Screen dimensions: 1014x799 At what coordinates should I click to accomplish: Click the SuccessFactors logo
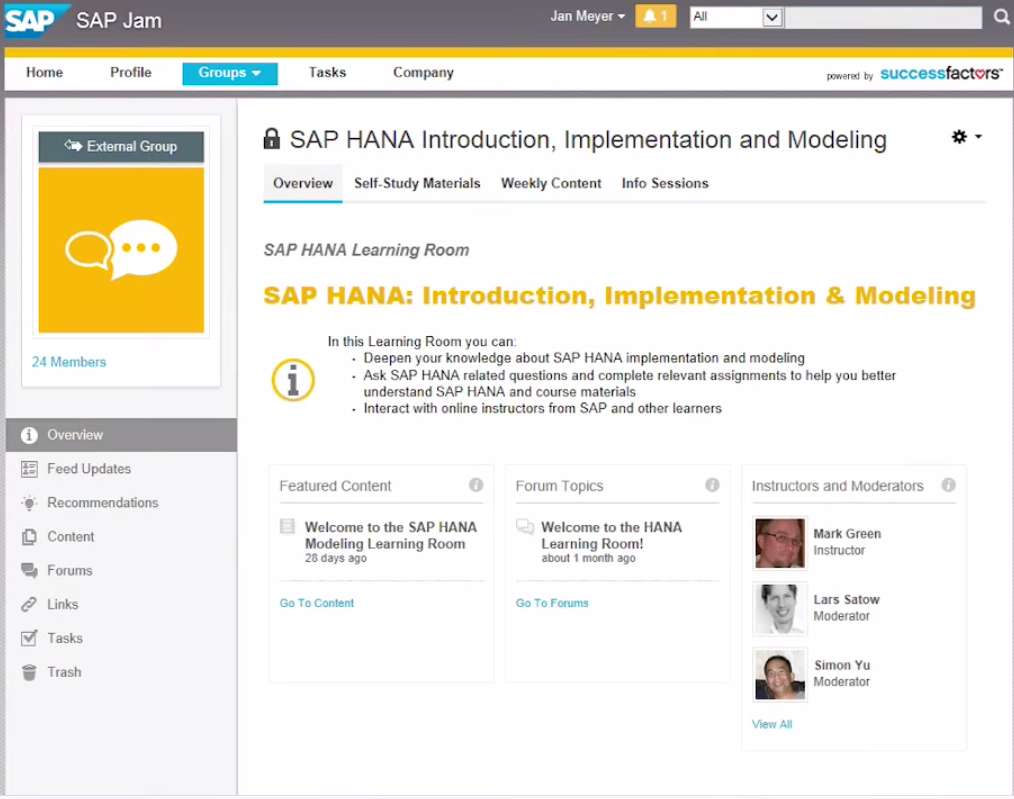(x=942, y=74)
